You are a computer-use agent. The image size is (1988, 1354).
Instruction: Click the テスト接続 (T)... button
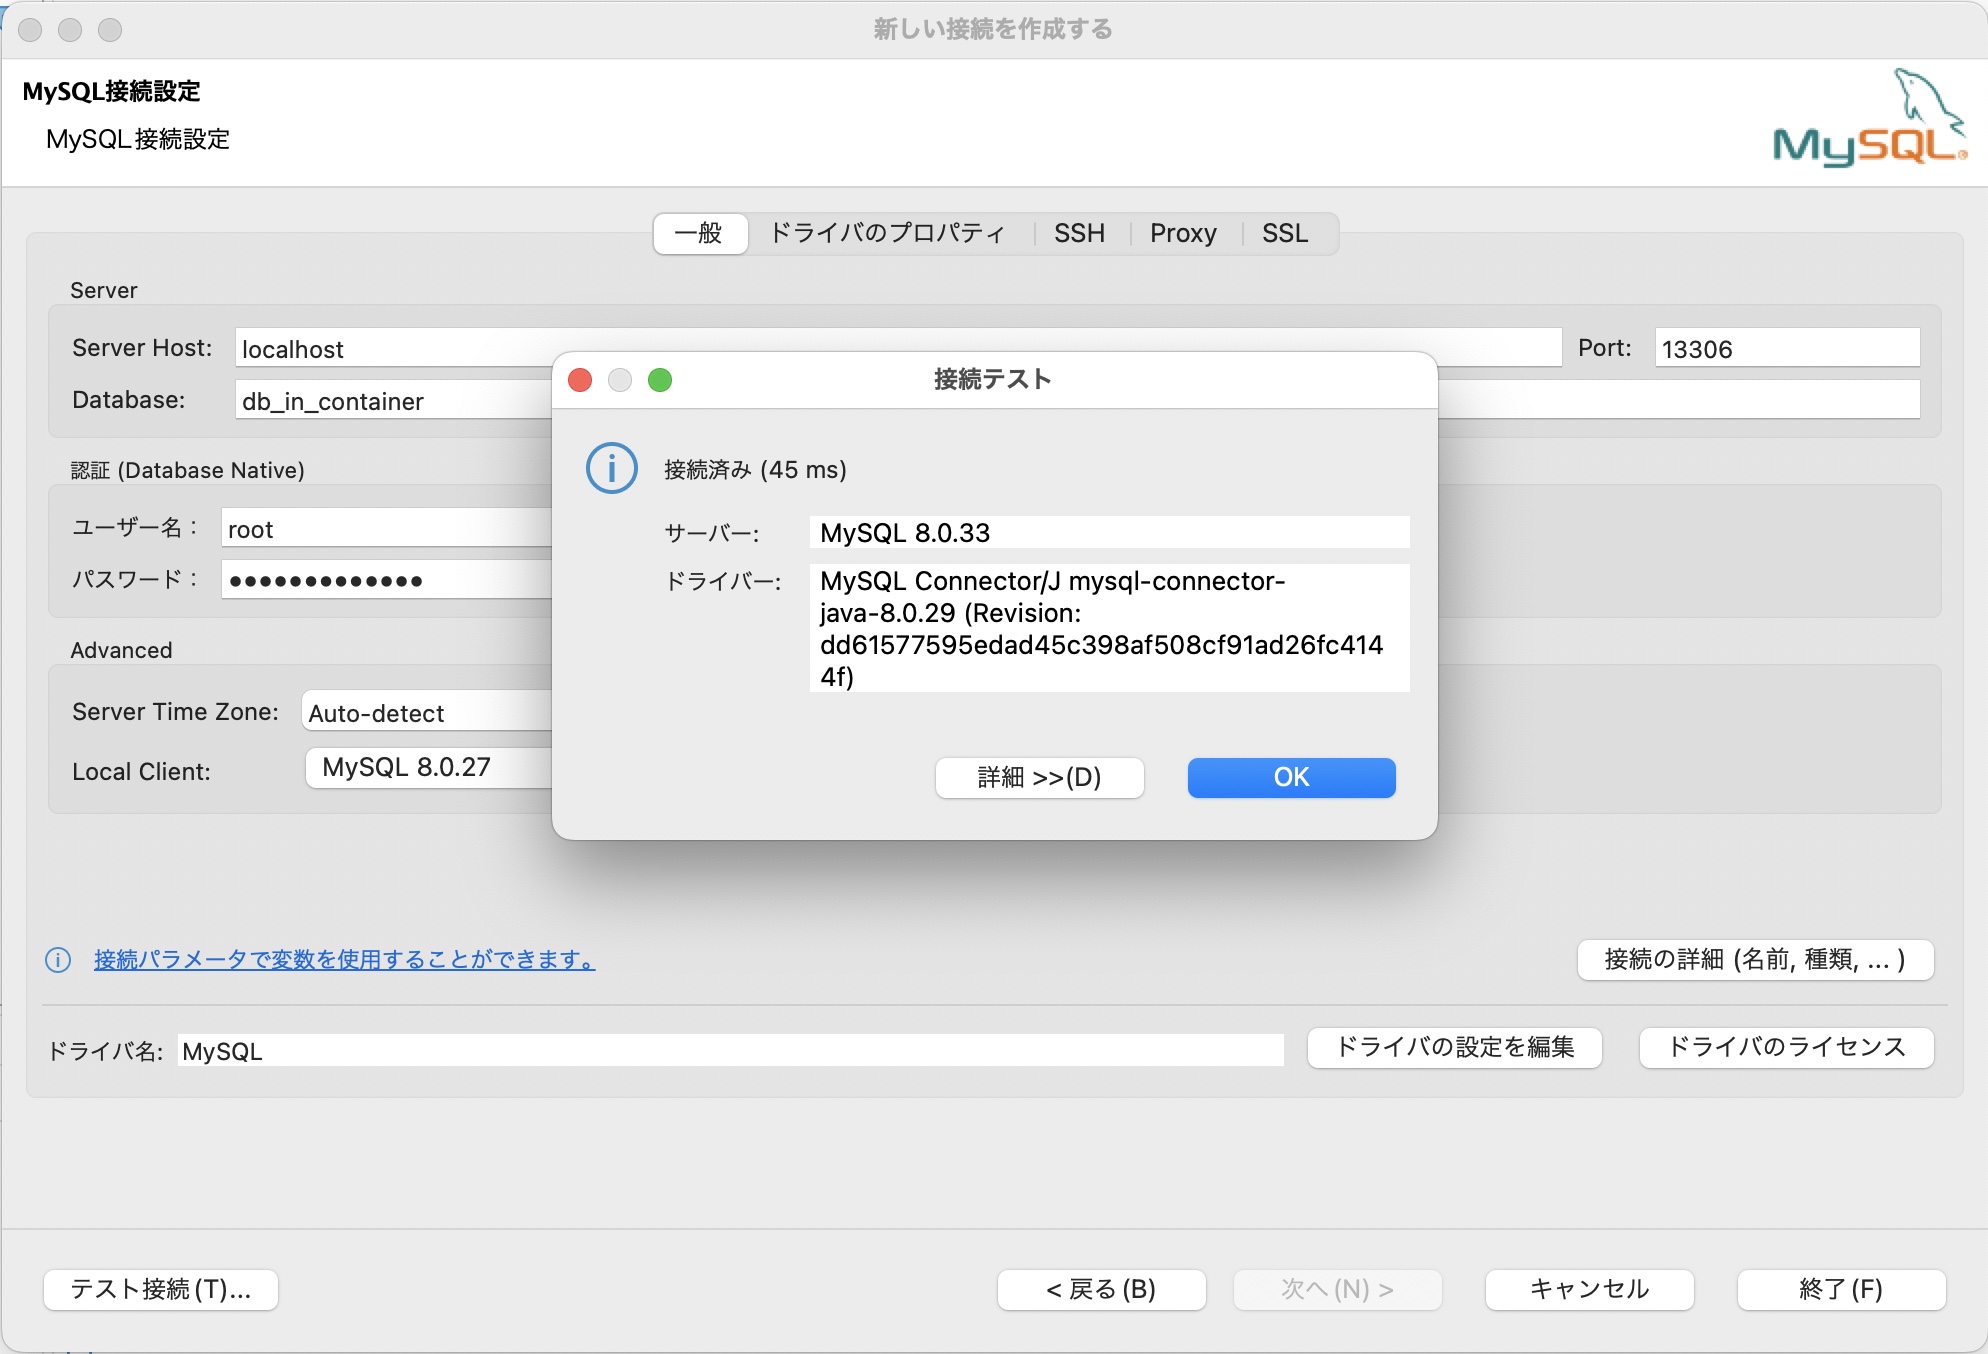pos(161,1289)
